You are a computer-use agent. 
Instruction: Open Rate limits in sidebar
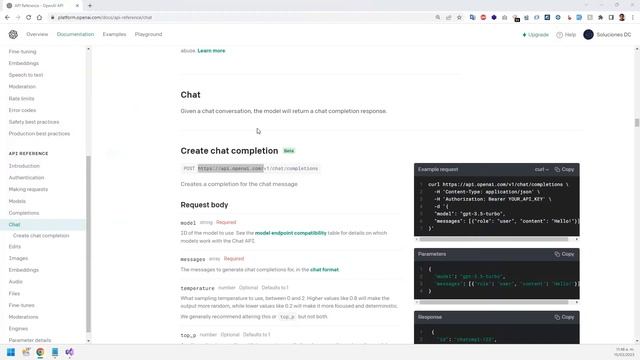22,98
